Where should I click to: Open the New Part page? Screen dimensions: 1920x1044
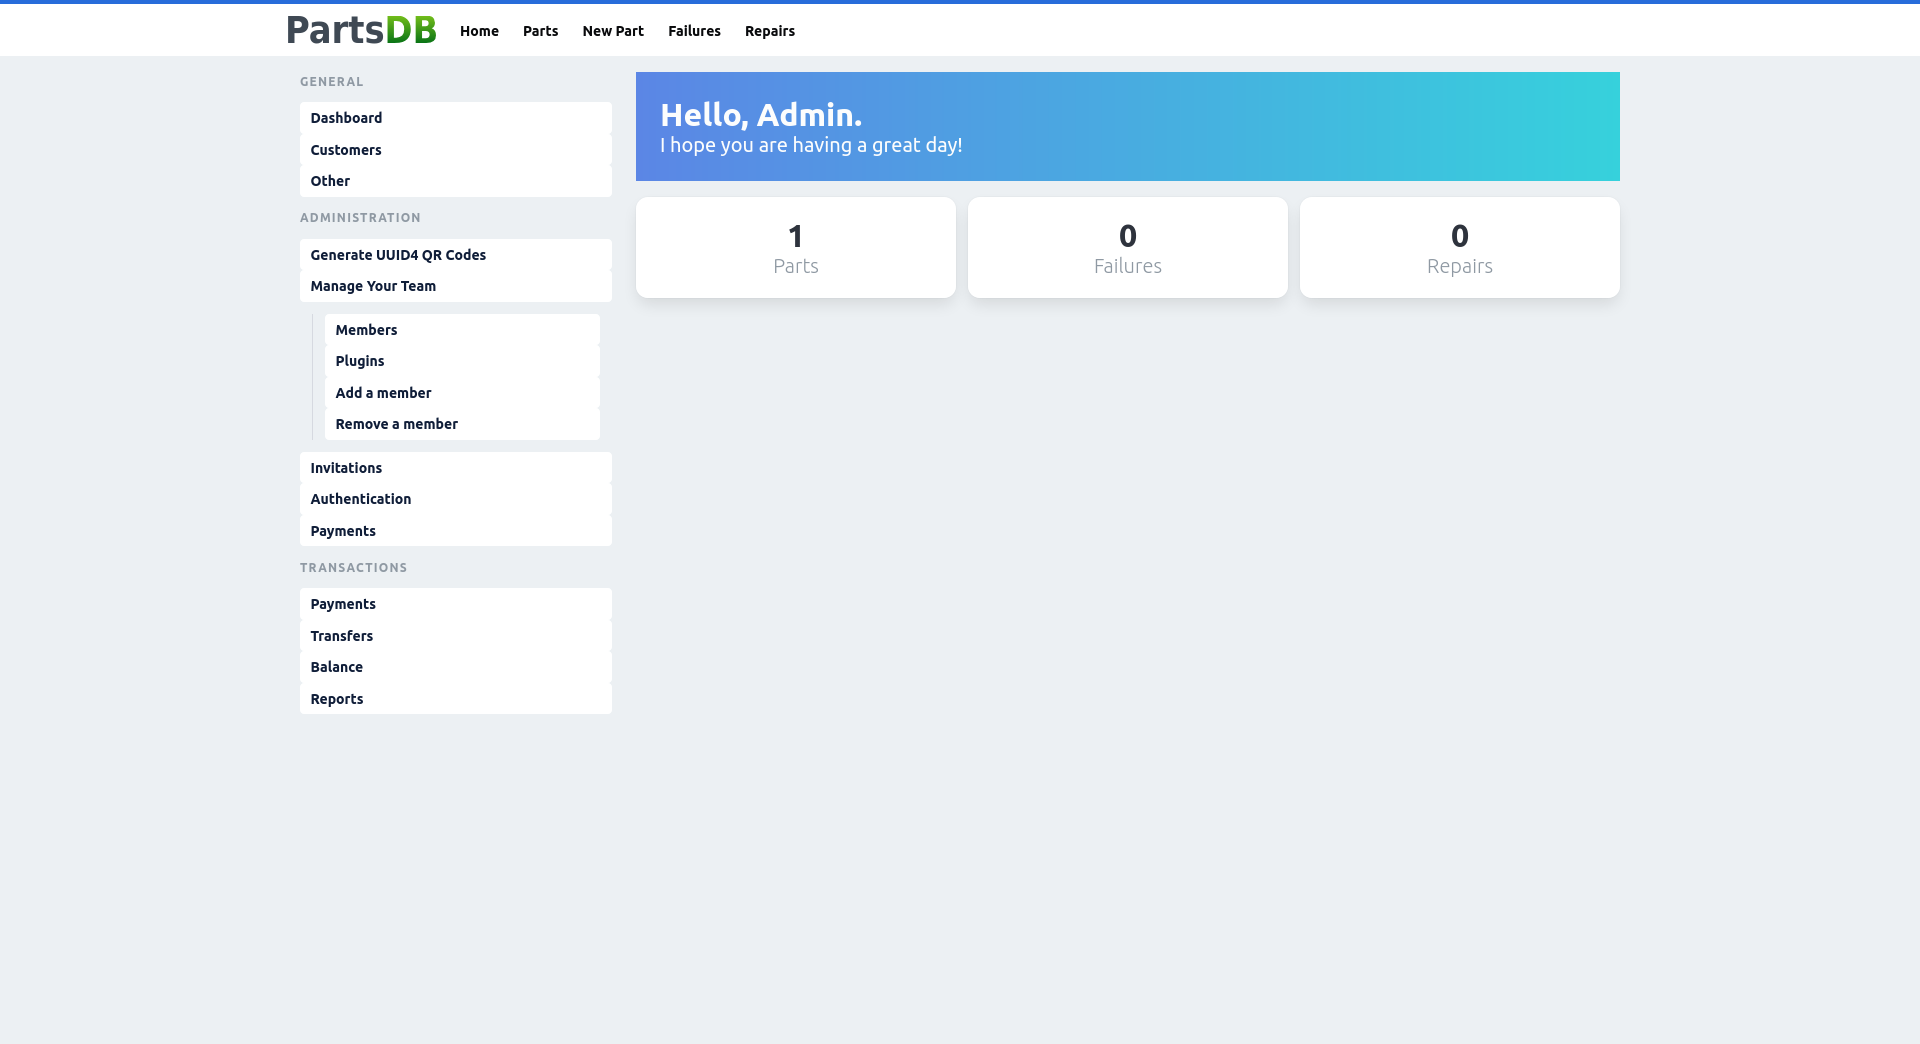point(613,31)
